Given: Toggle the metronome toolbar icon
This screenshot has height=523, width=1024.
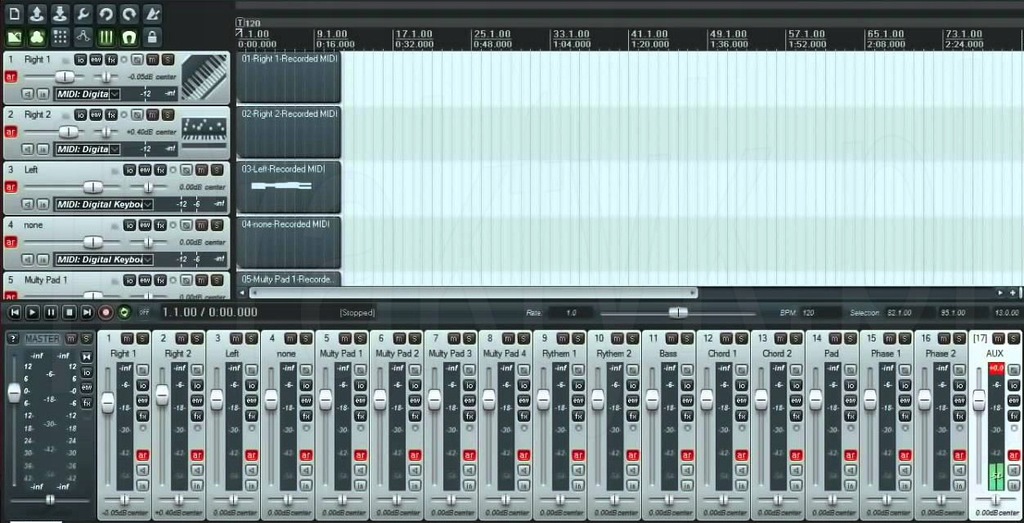Looking at the screenshot, I should [152, 13].
